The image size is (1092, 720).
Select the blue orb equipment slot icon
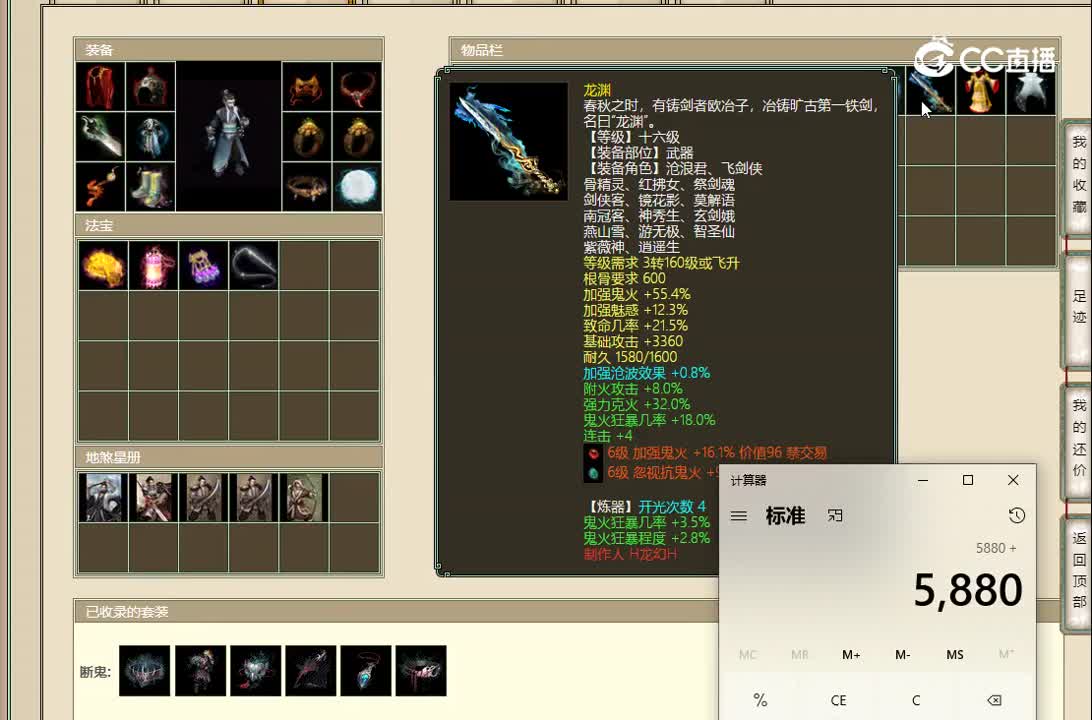click(x=150, y=136)
